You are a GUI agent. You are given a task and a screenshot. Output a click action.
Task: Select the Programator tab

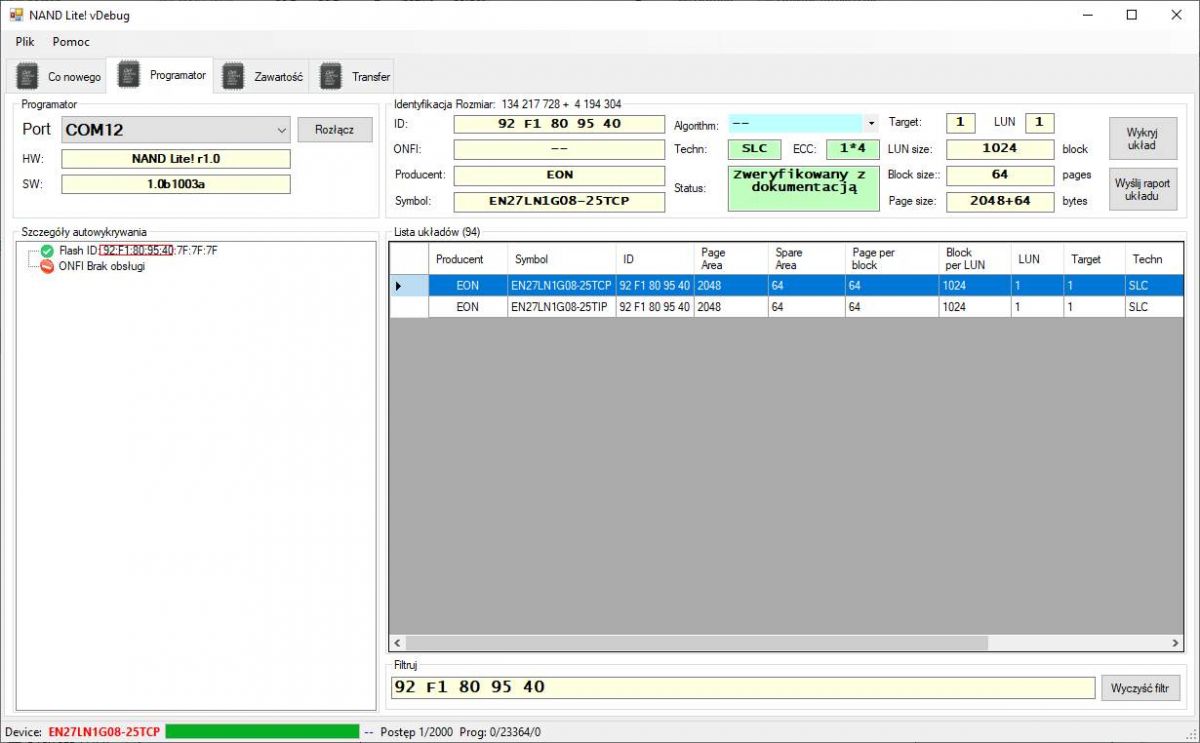162,75
